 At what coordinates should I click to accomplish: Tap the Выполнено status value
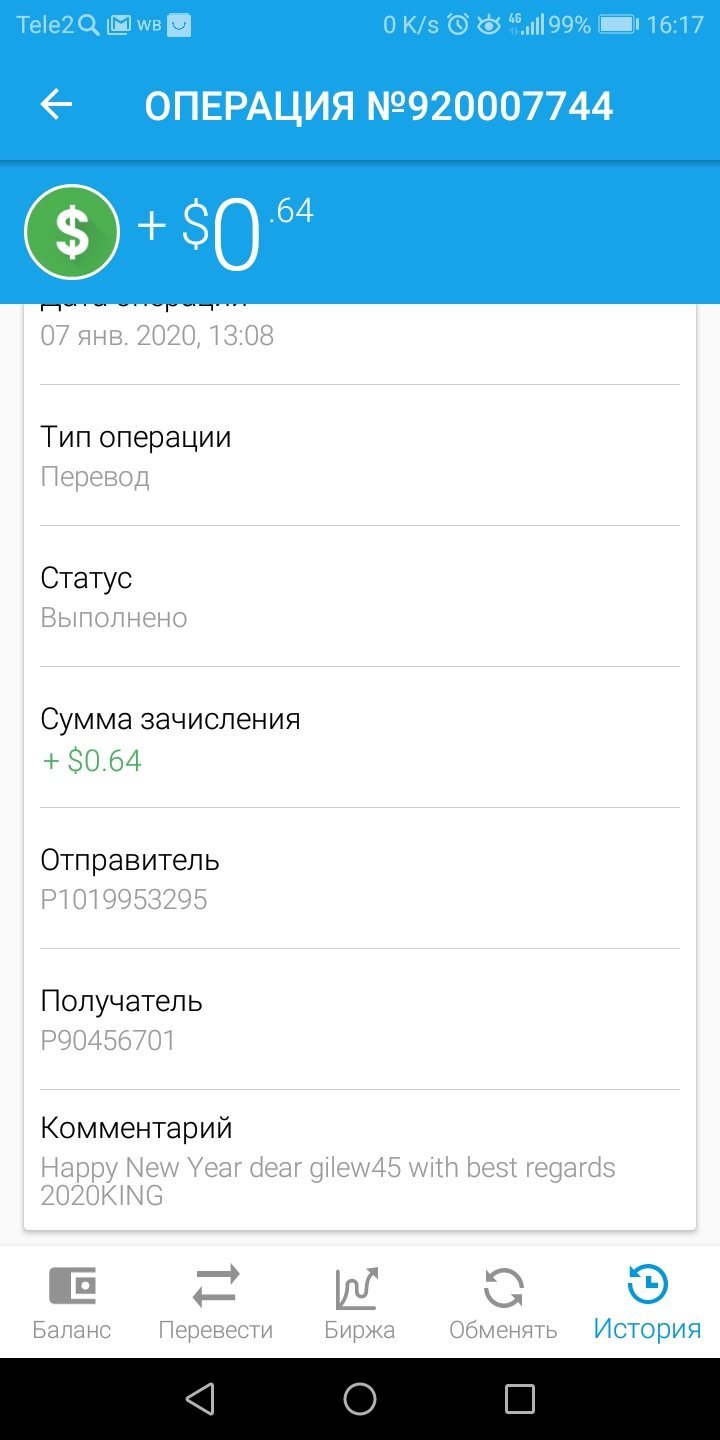tap(114, 618)
